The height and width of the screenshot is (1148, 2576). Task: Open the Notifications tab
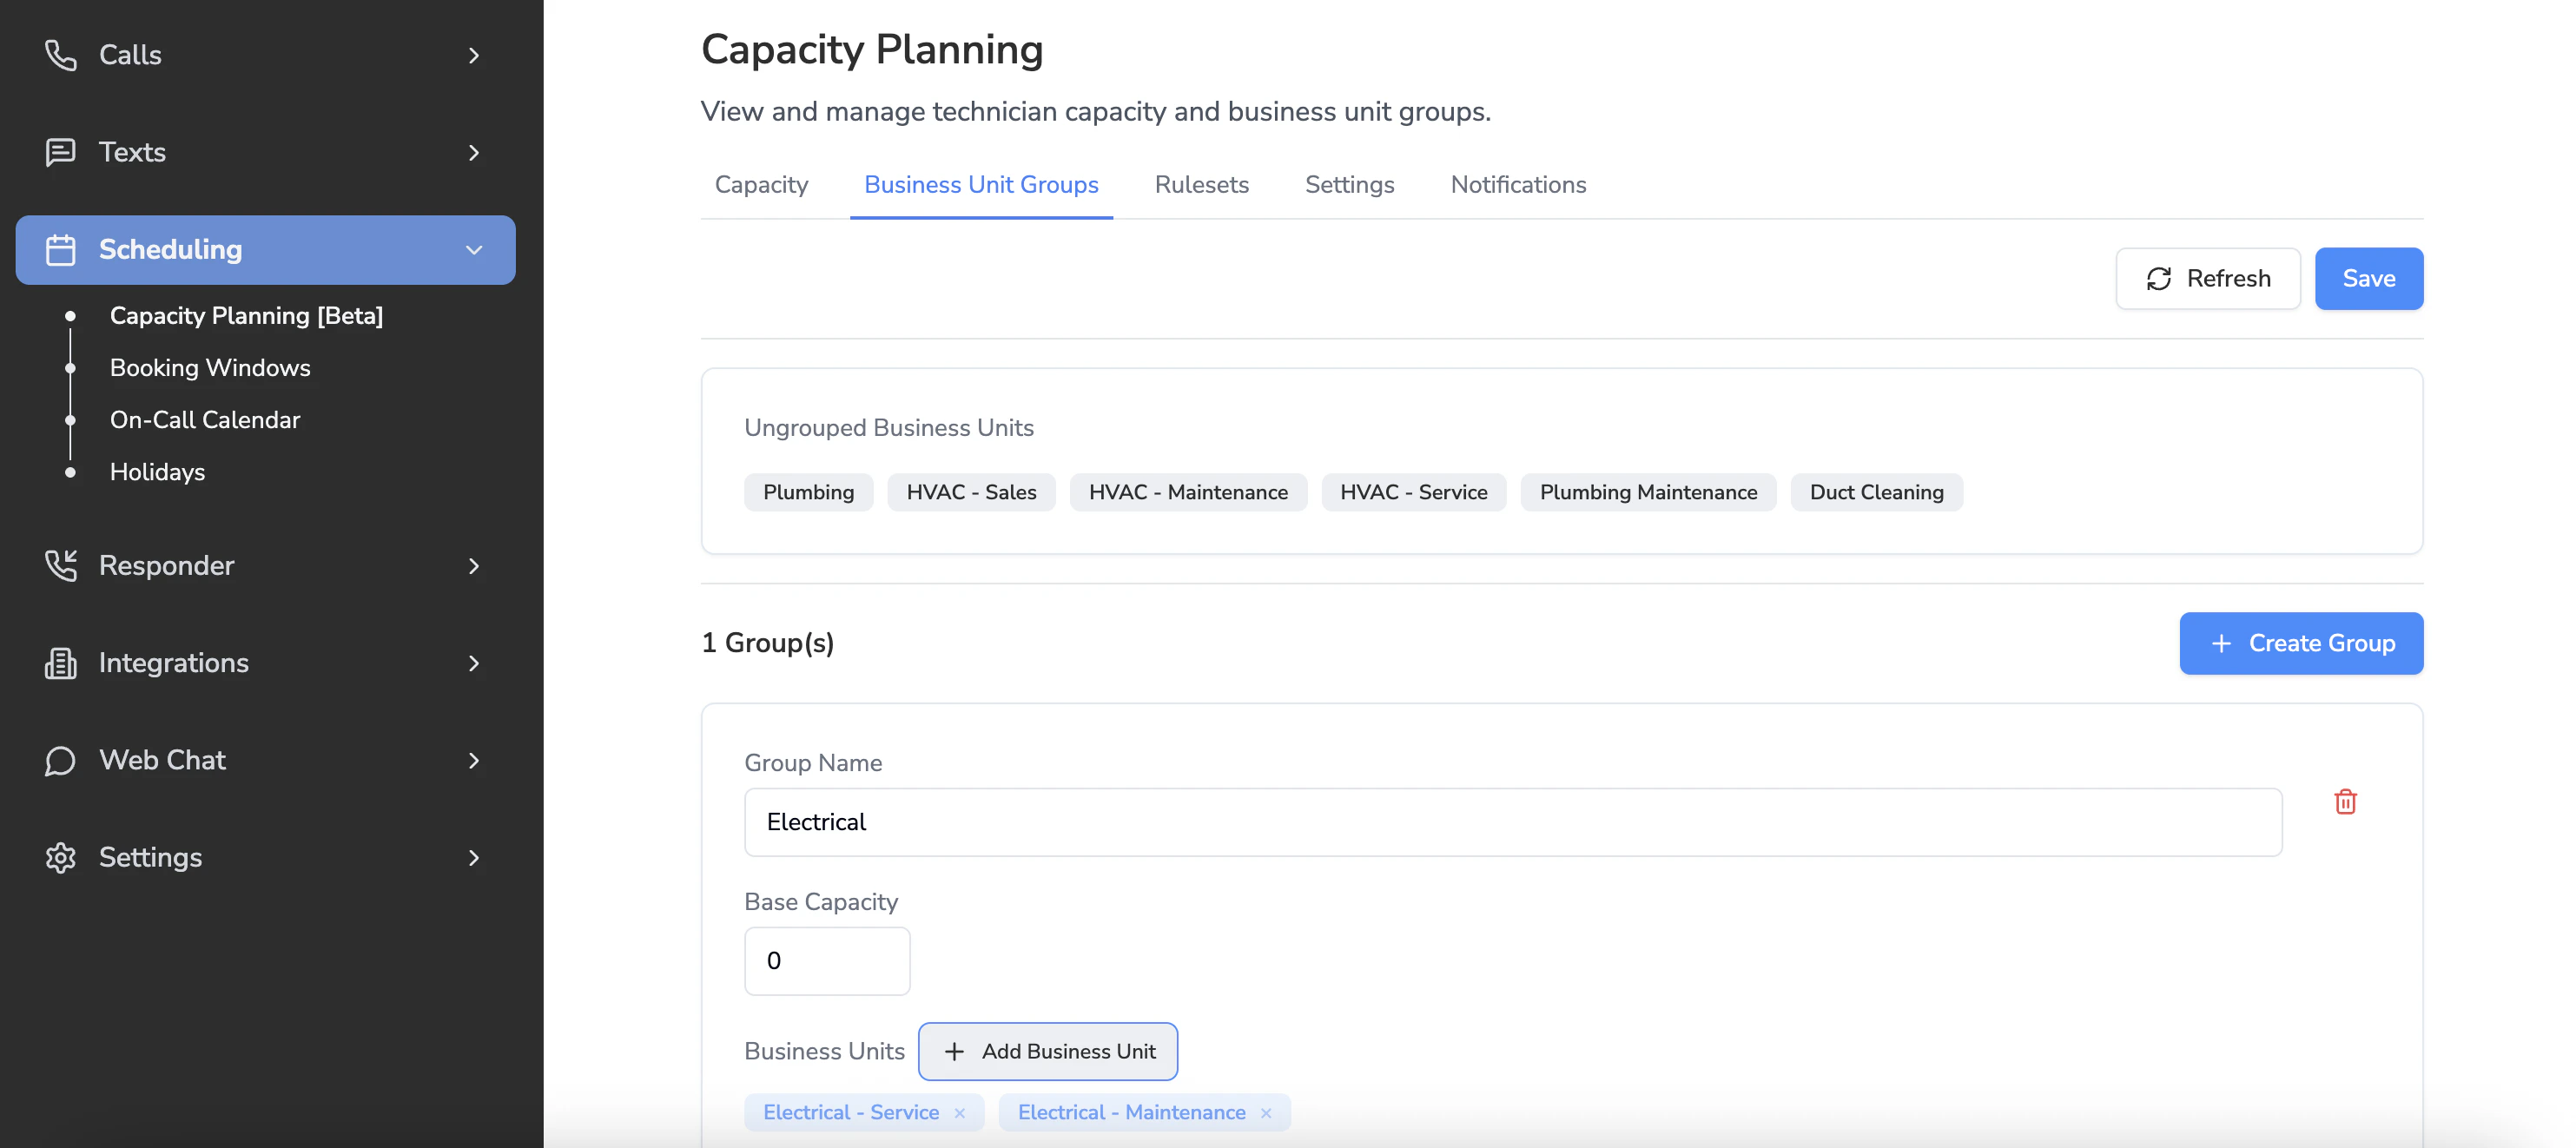[1517, 185]
